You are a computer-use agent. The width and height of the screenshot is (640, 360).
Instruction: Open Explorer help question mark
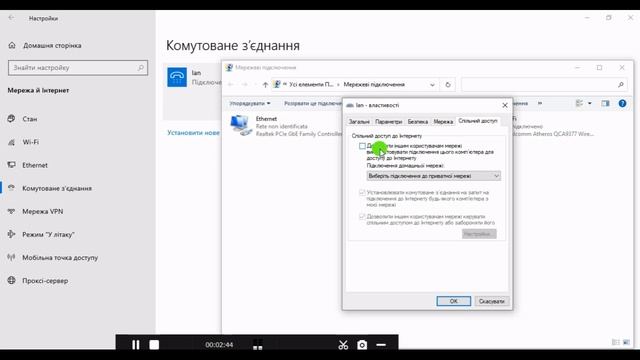[622, 104]
